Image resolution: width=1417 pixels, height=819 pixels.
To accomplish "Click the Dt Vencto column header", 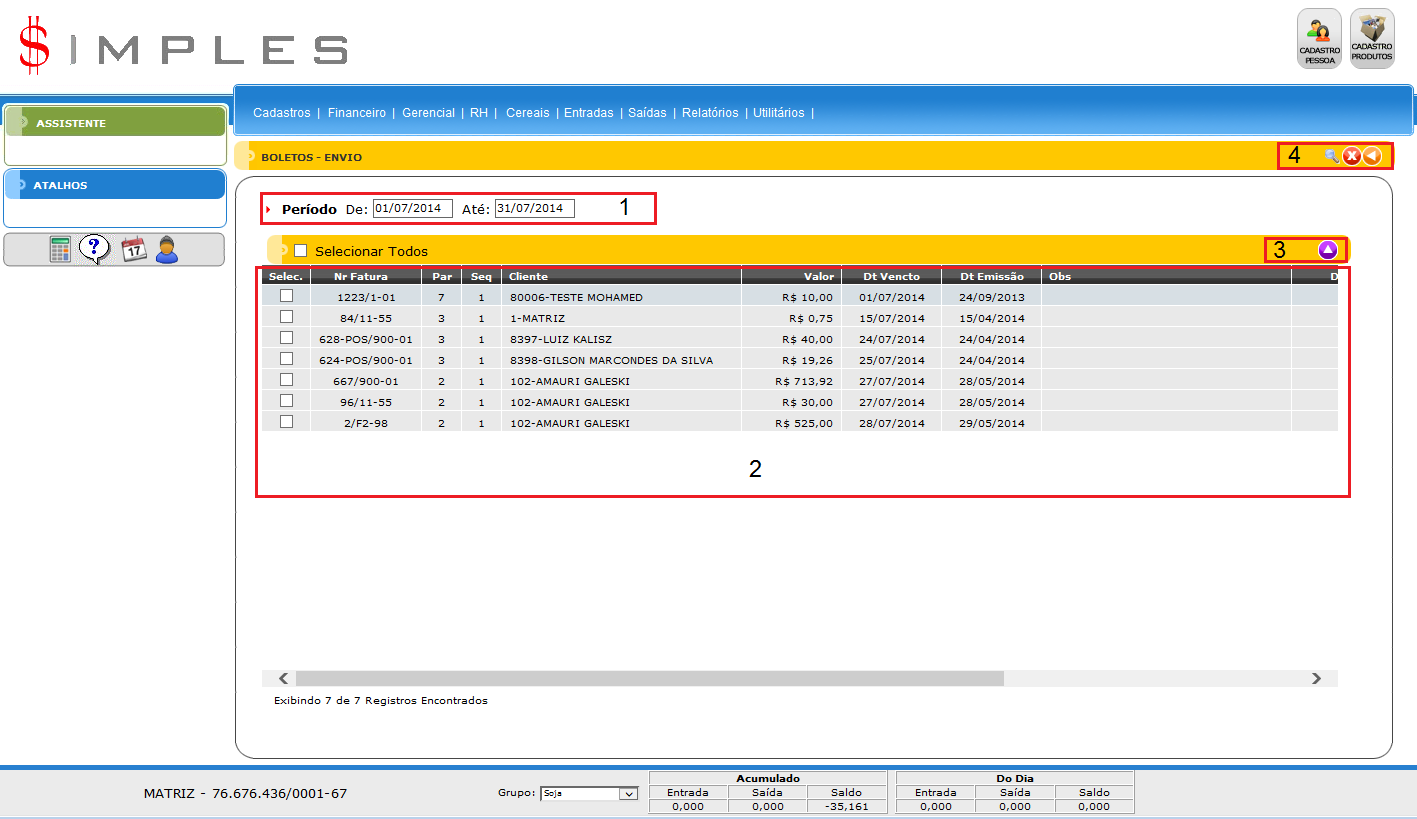I will coord(890,276).
